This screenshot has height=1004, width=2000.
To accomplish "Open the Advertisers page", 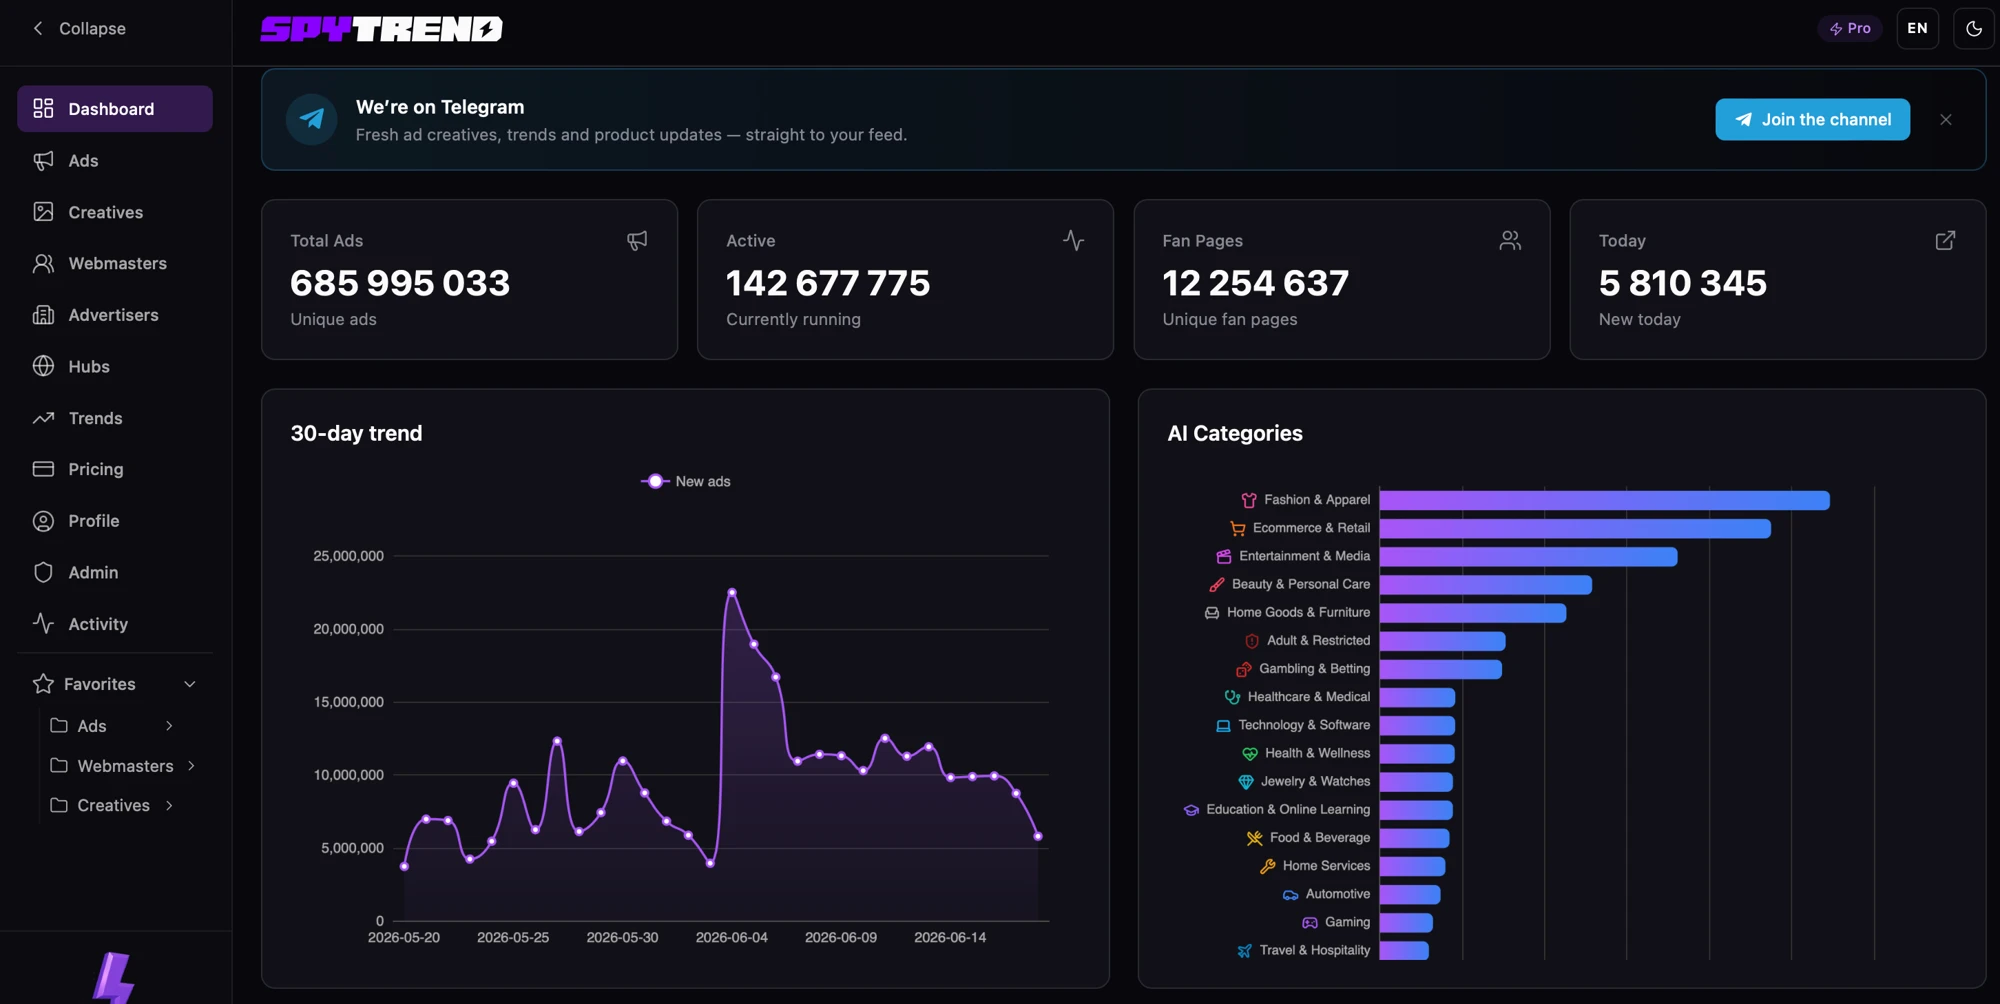I will tap(115, 315).
